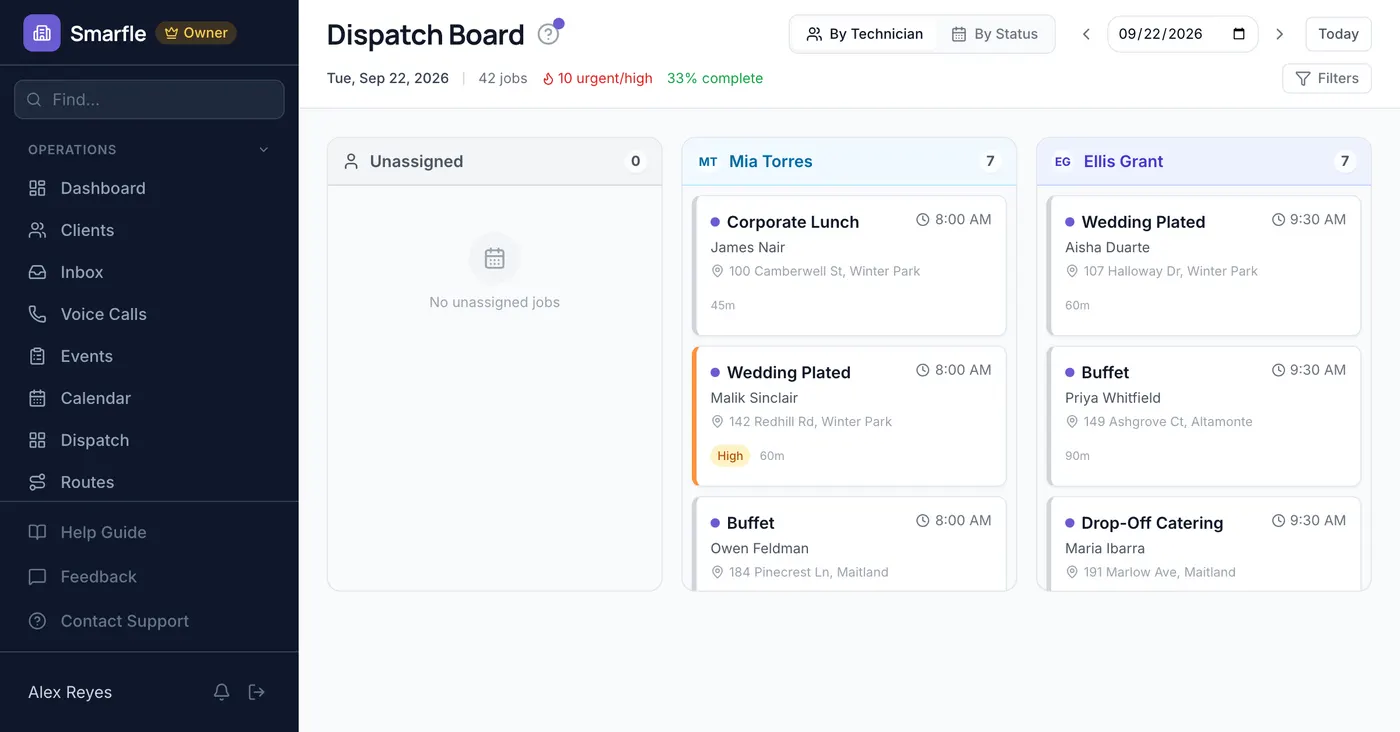
Task: Click the Smarfle logo icon
Action: tap(41, 33)
